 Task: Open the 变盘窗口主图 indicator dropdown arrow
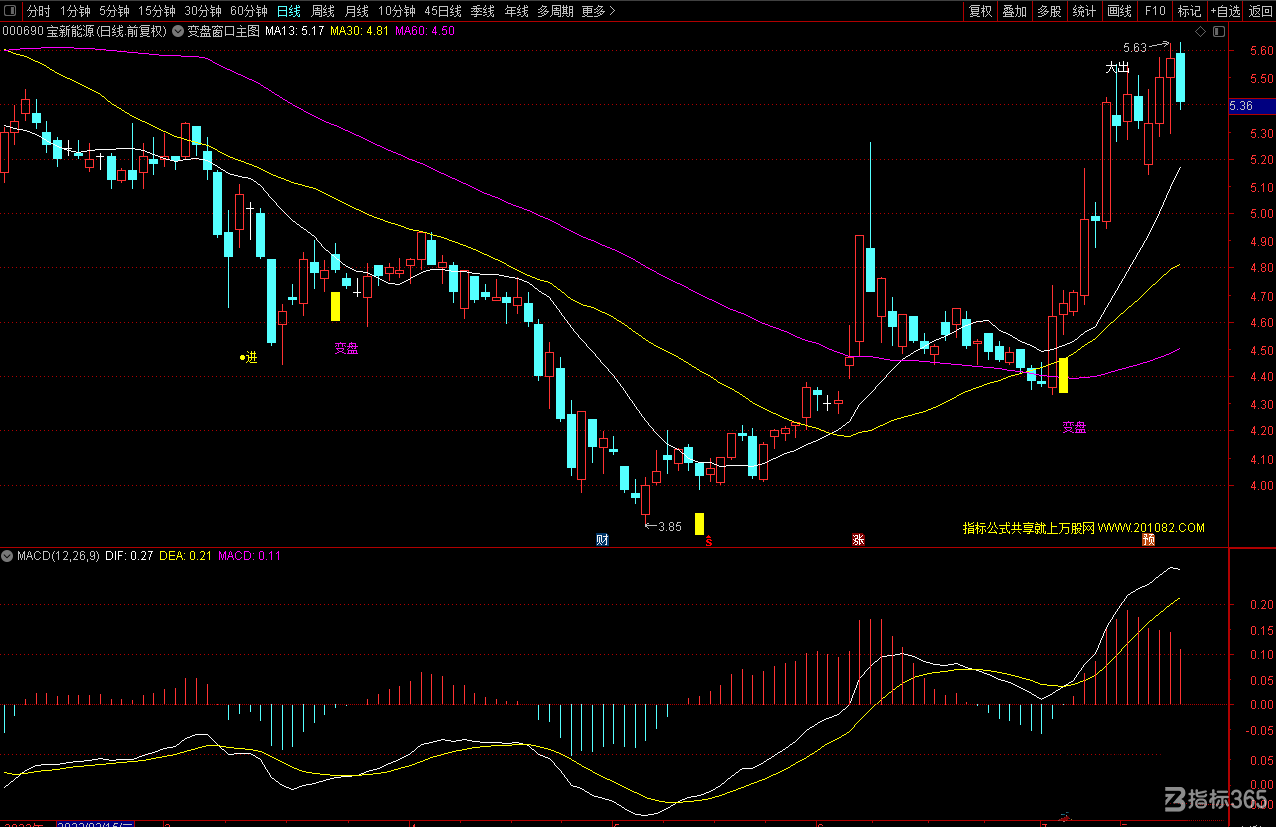(178, 31)
